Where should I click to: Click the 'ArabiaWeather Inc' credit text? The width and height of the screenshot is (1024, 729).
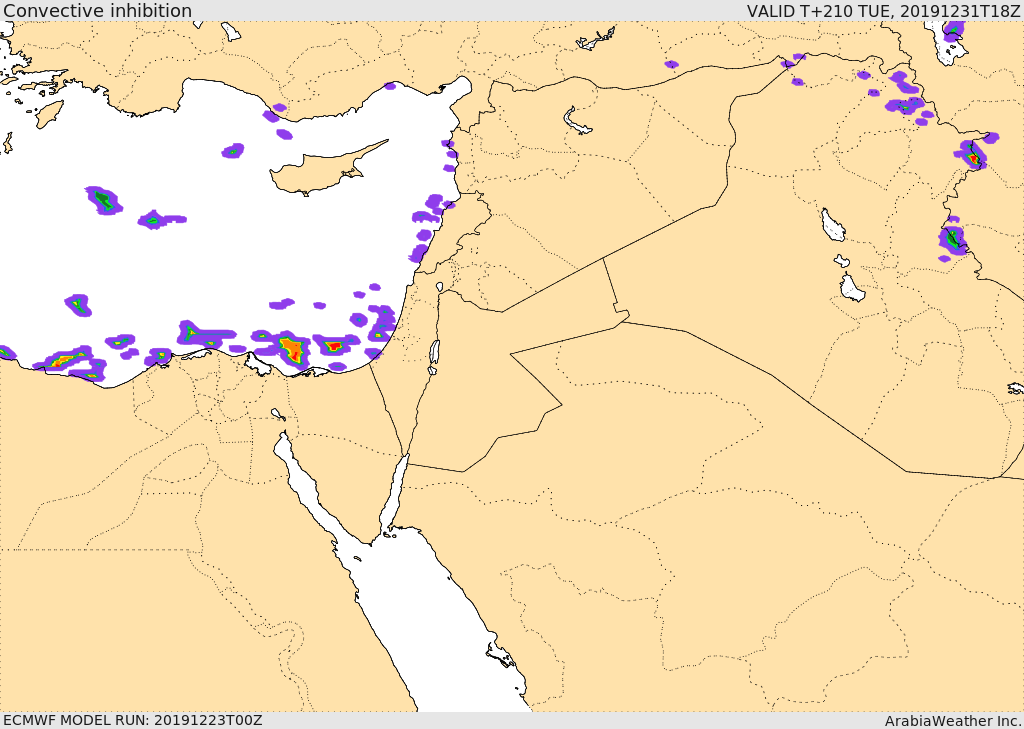(953, 721)
